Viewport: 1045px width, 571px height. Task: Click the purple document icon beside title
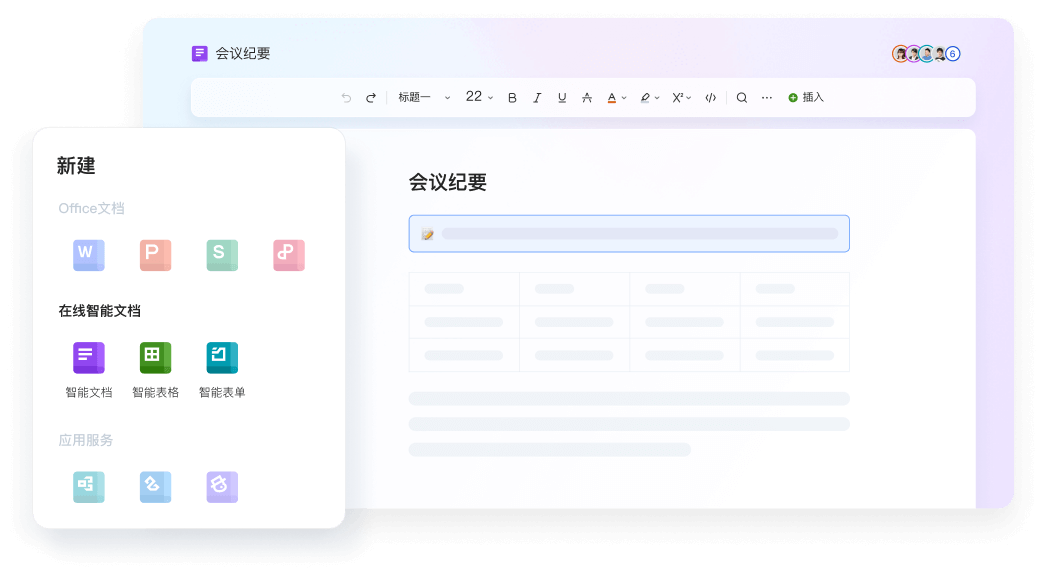pos(199,53)
